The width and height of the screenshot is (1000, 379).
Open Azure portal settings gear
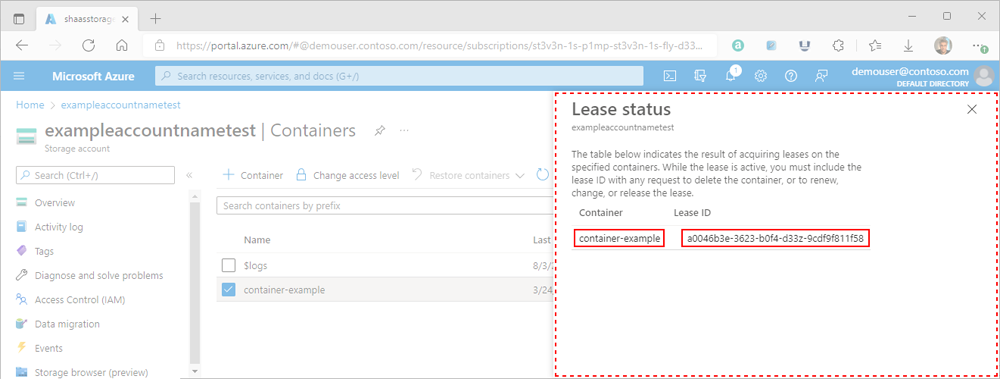click(x=760, y=76)
